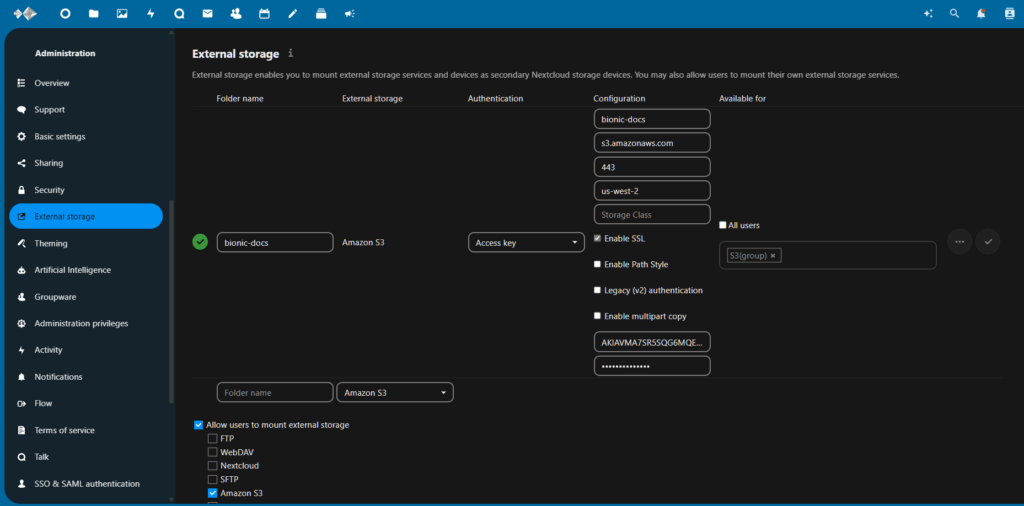Remove the S3(group) tag

click(773, 256)
